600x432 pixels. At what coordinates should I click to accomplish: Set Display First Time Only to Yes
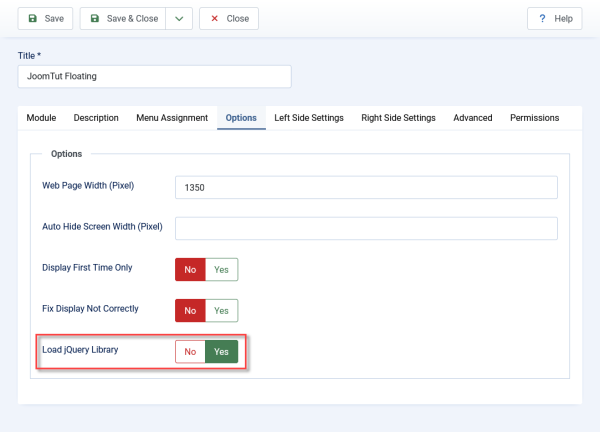pos(222,269)
